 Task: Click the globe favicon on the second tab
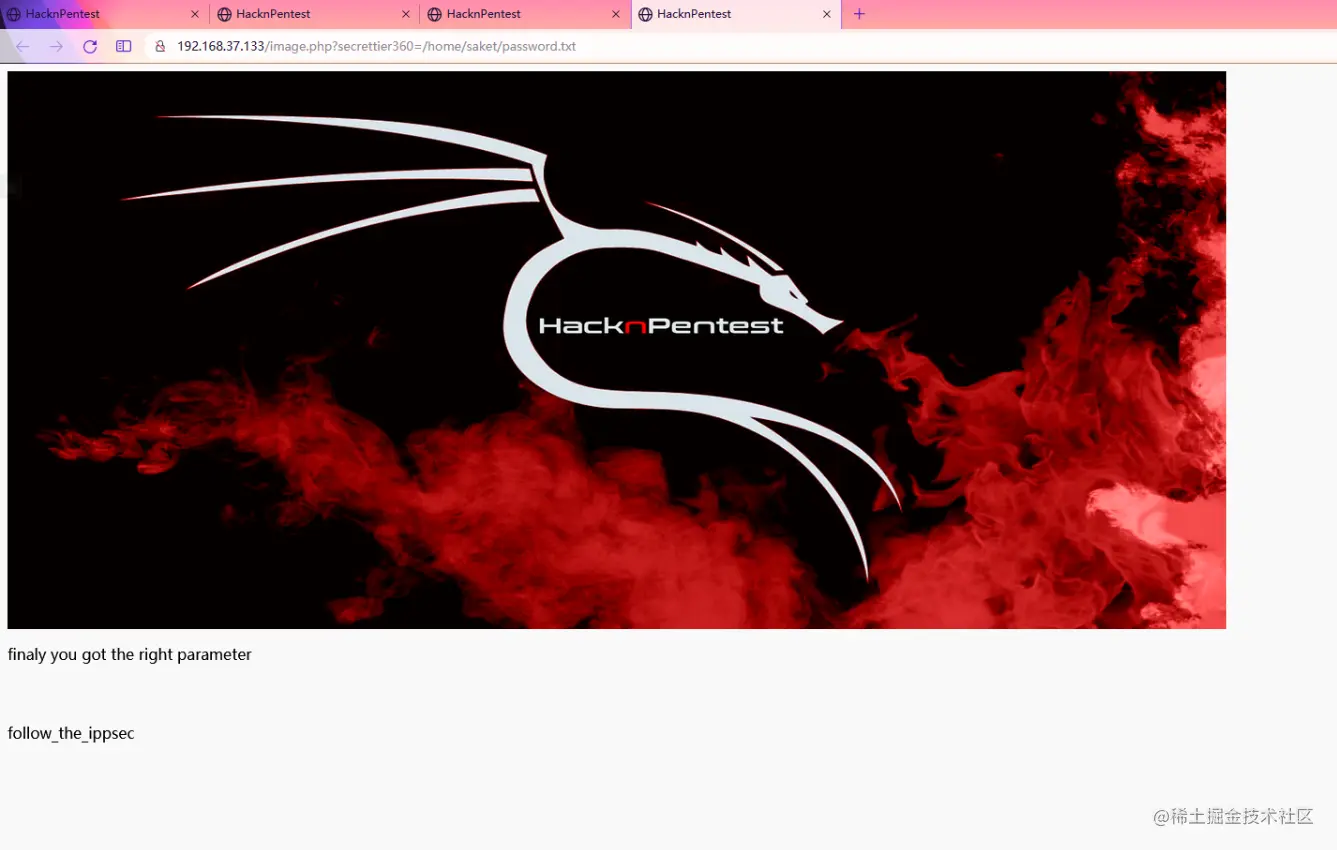tap(224, 14)
